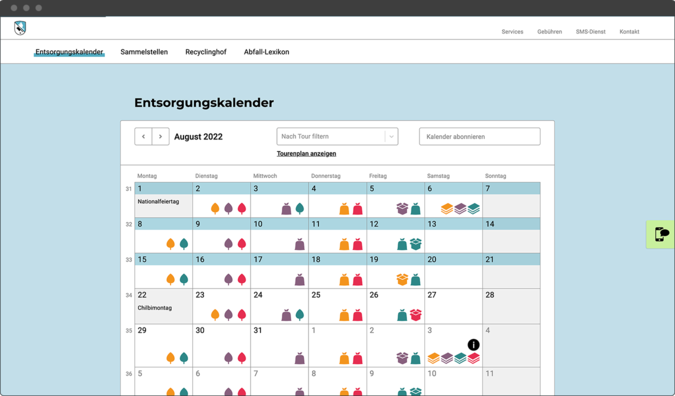
Task: Open the Nach Tour filtern dropdown
Action: point(338,136)
